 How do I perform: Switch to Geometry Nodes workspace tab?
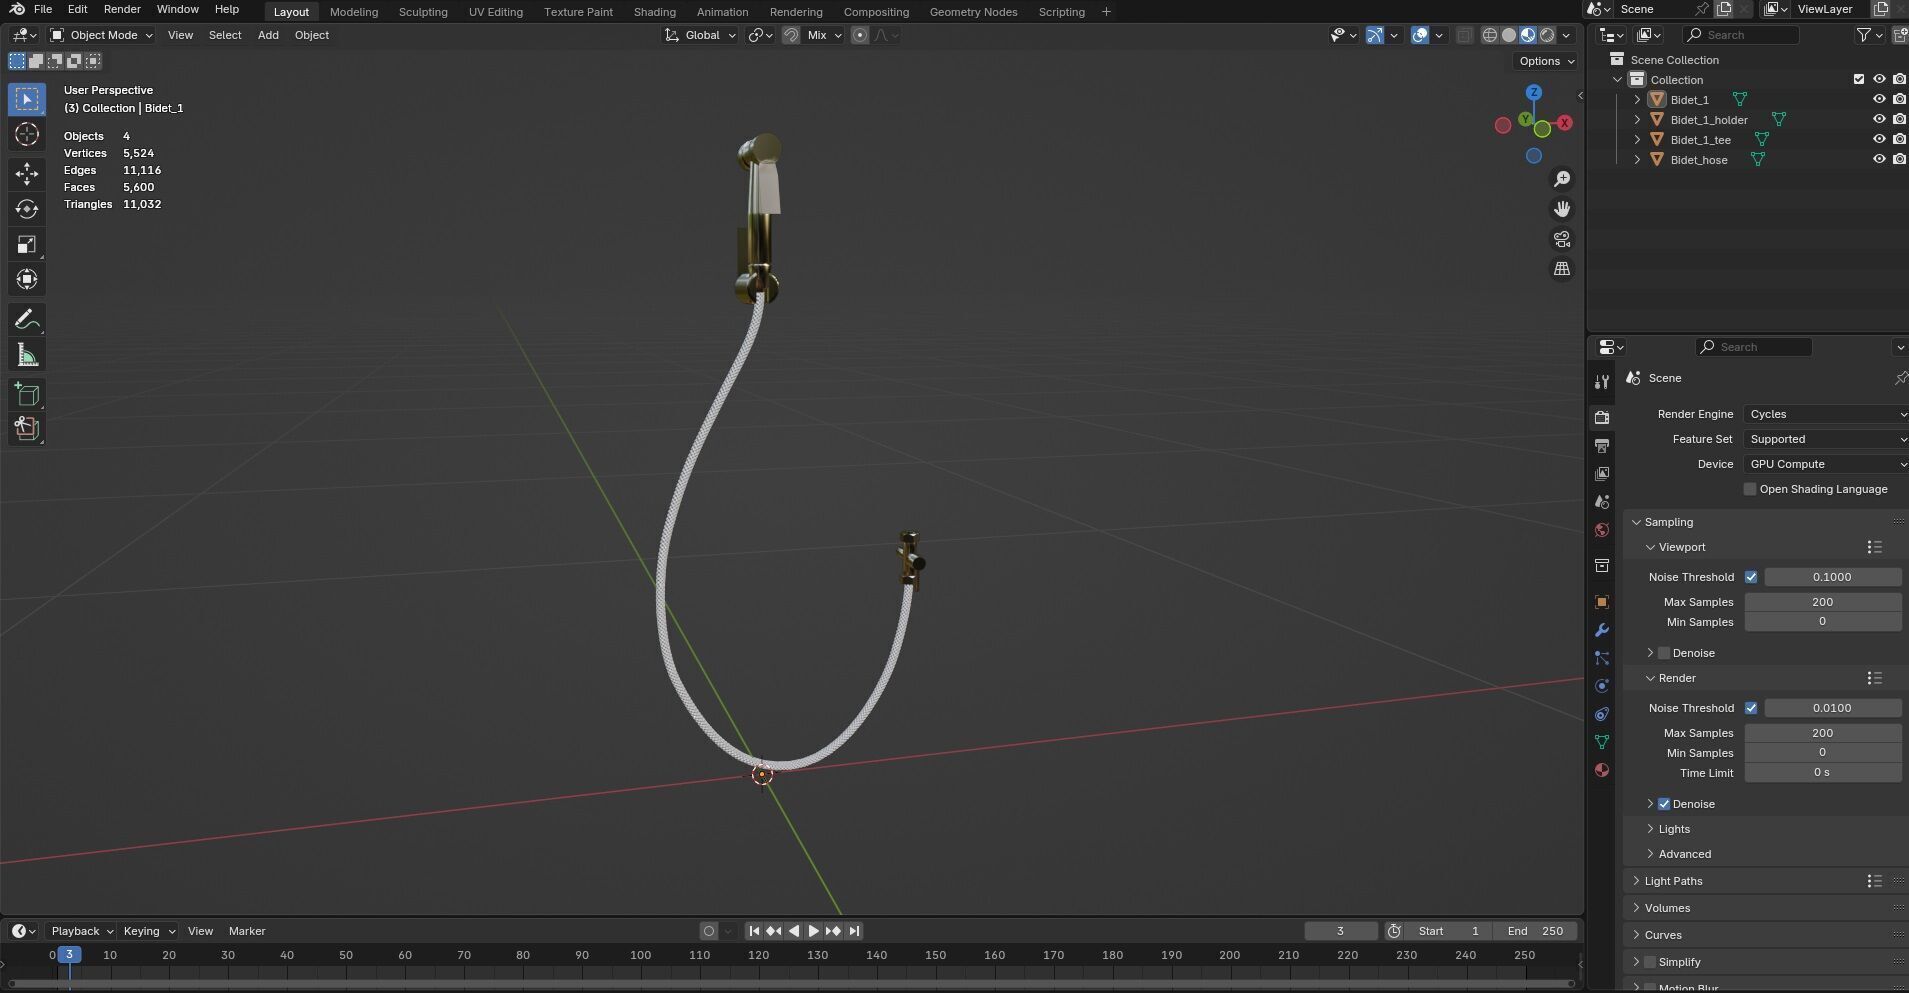(973, 12)
